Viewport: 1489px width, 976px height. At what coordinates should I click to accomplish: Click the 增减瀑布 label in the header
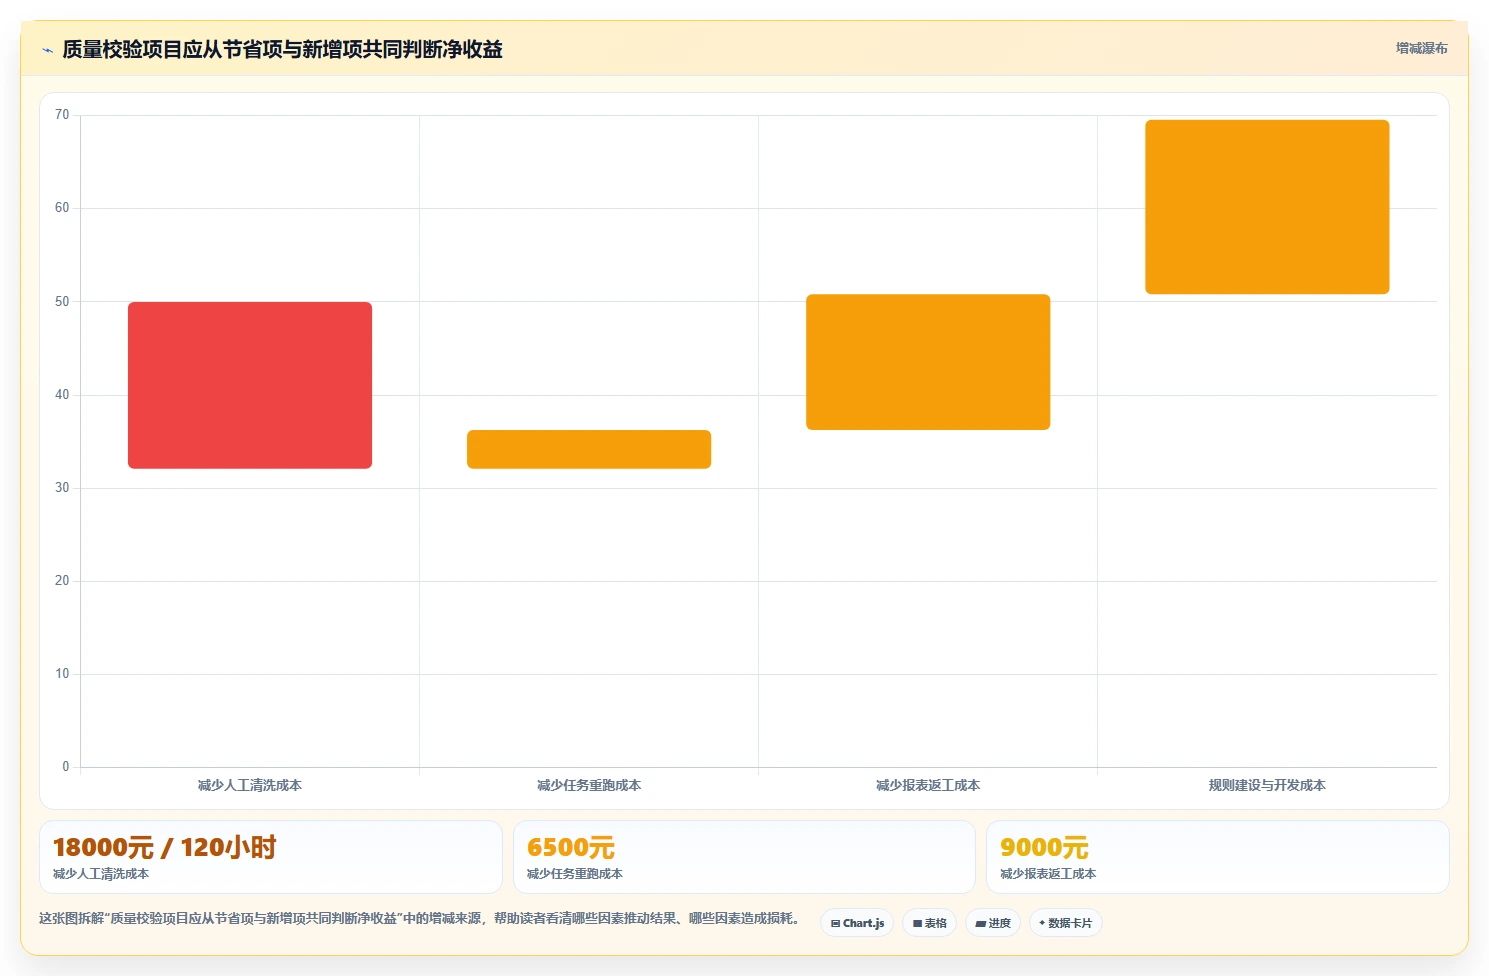[1421, 48]
